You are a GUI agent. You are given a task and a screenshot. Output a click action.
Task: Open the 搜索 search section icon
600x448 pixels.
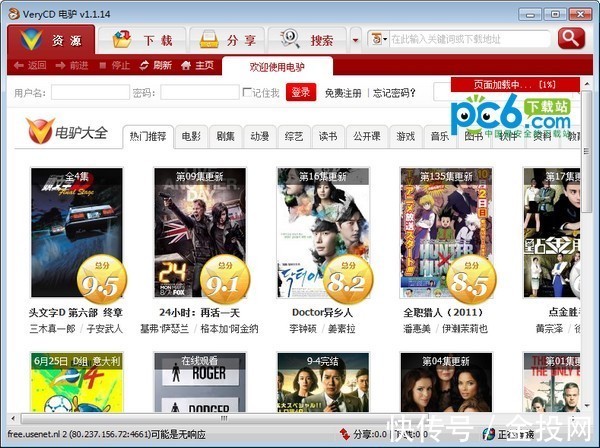coord(290,39)
